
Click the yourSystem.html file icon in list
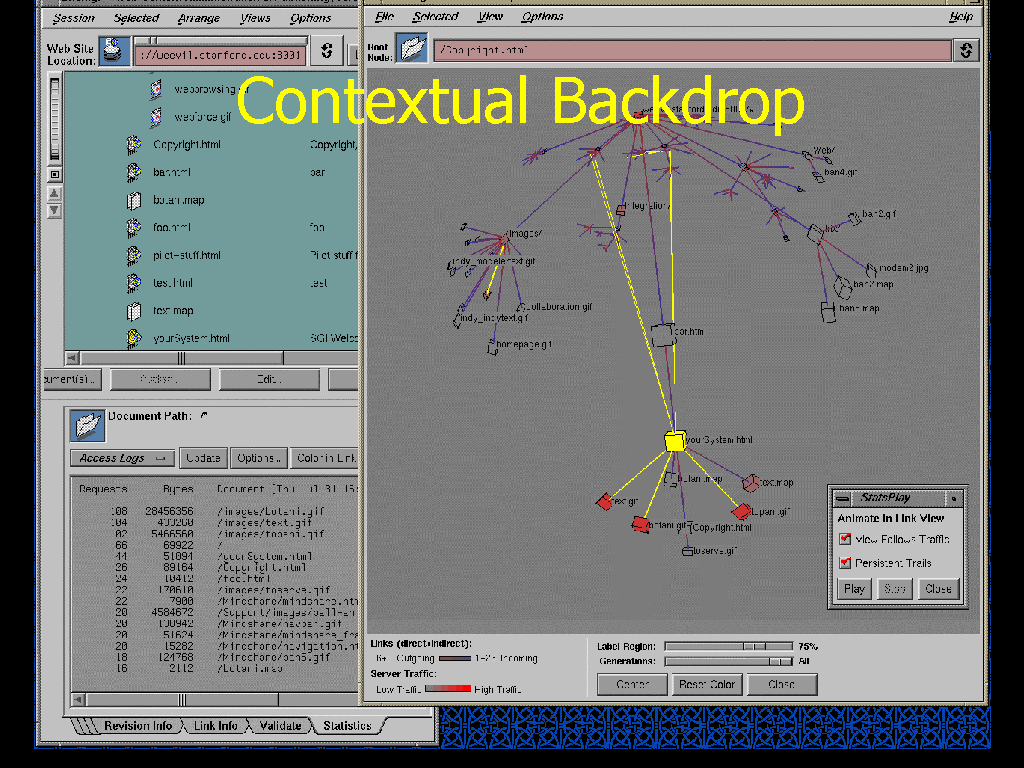pyautogui.click(x=134, y=339)
